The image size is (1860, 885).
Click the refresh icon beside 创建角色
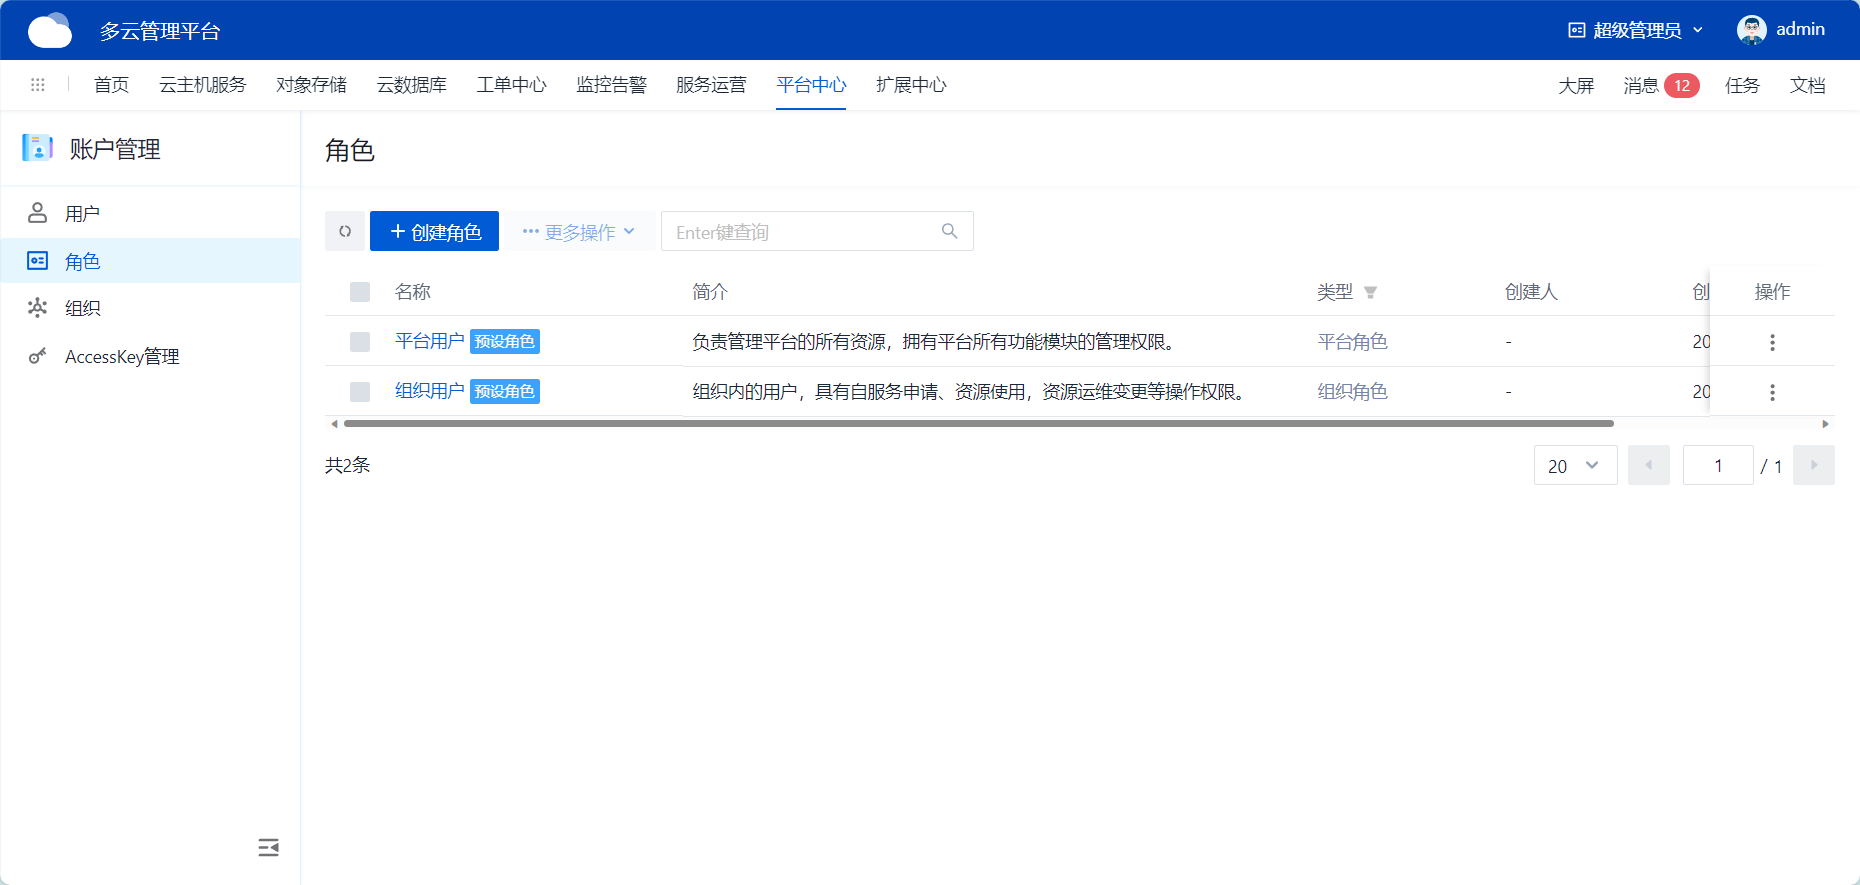click(345, 231)
